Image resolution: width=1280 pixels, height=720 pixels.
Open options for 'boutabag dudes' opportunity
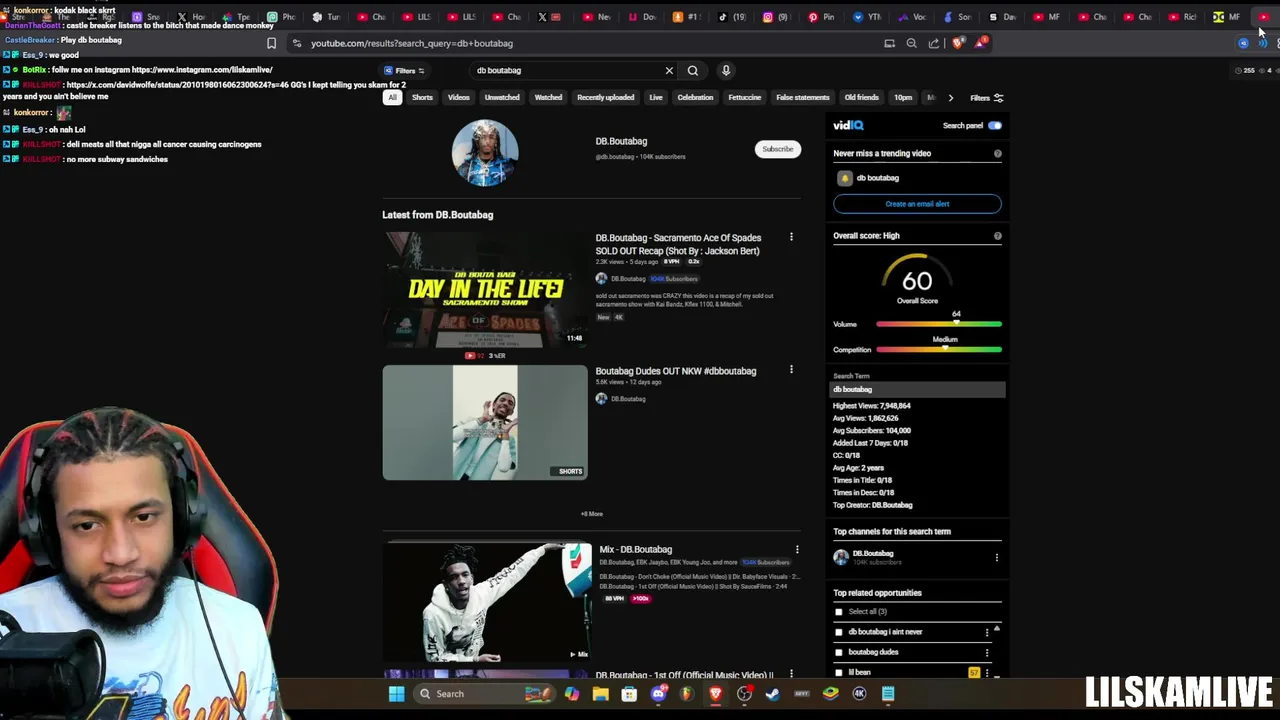click(x=986, y=652)
